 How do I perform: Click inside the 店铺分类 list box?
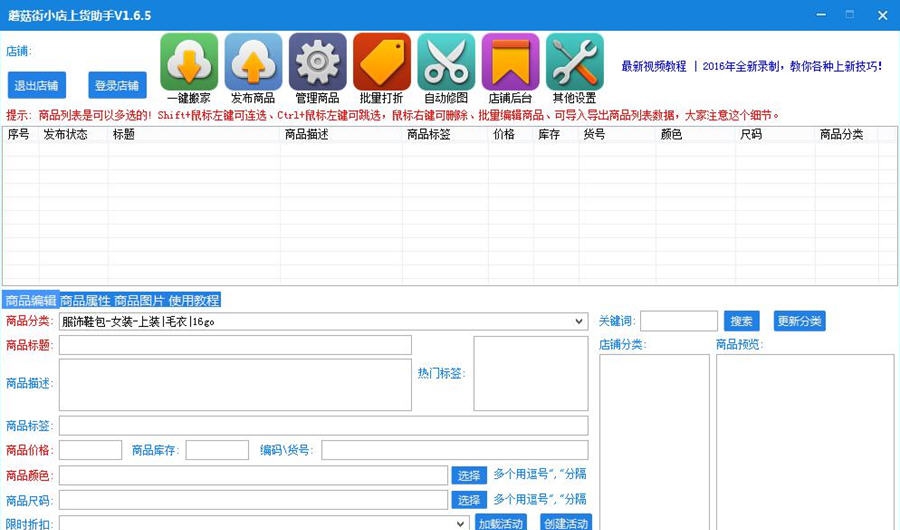coord(654,441)
